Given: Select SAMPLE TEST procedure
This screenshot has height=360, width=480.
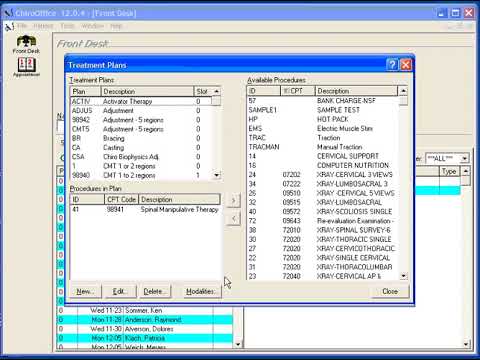Looking at the screenshot, I should [x=323, y=110].
